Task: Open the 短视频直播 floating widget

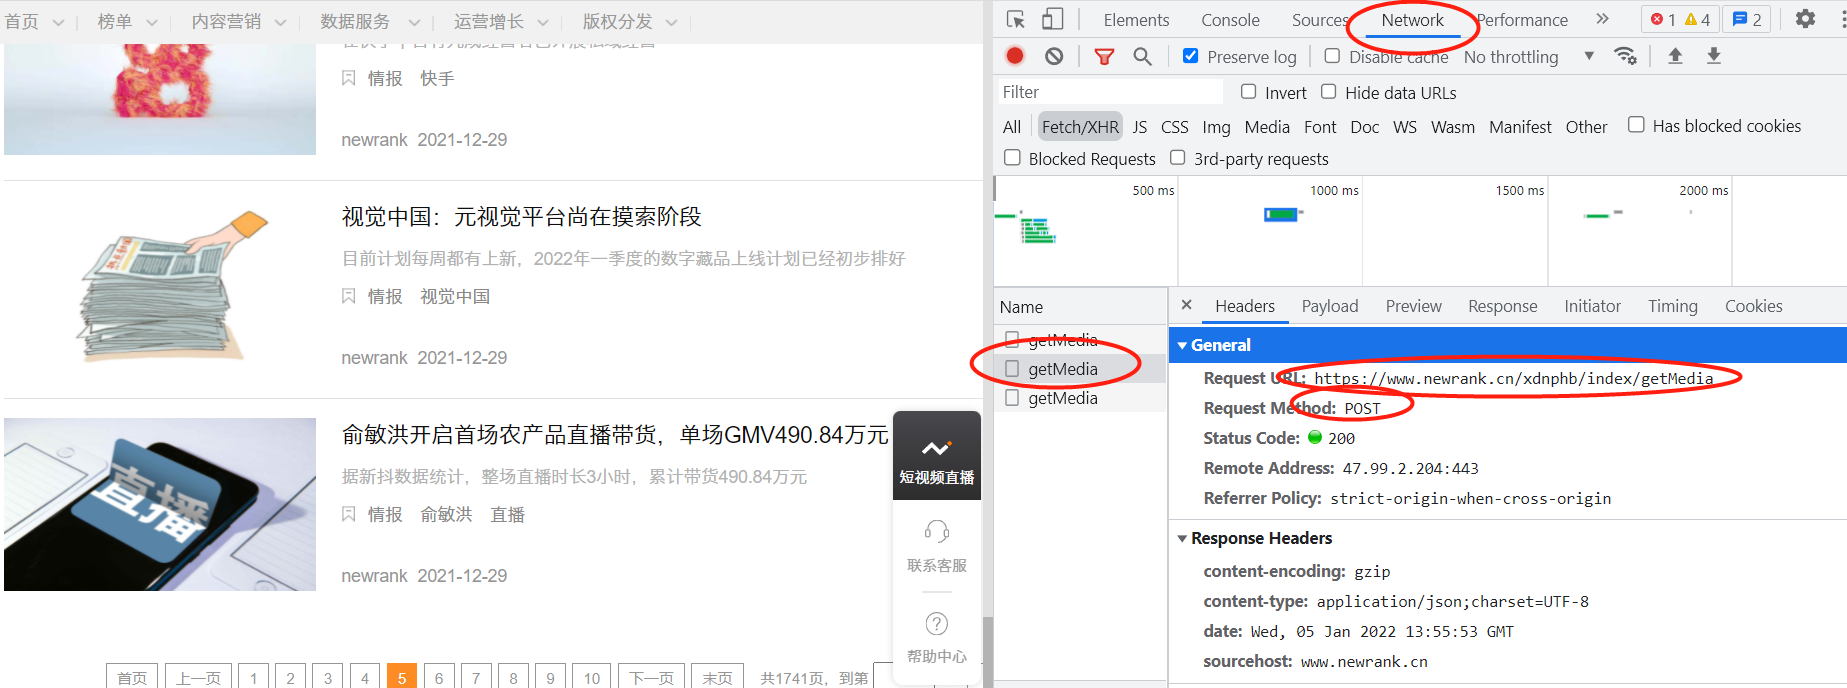Action: click(937, 456)
